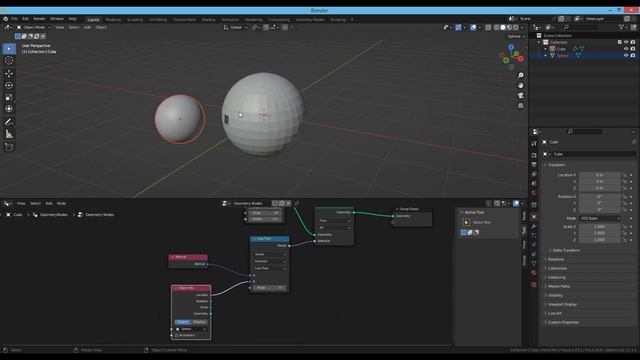Switch to the Modeling workspace tab
Image resolution: width=640 pixels, height=360 pixels.
(113, 20)
